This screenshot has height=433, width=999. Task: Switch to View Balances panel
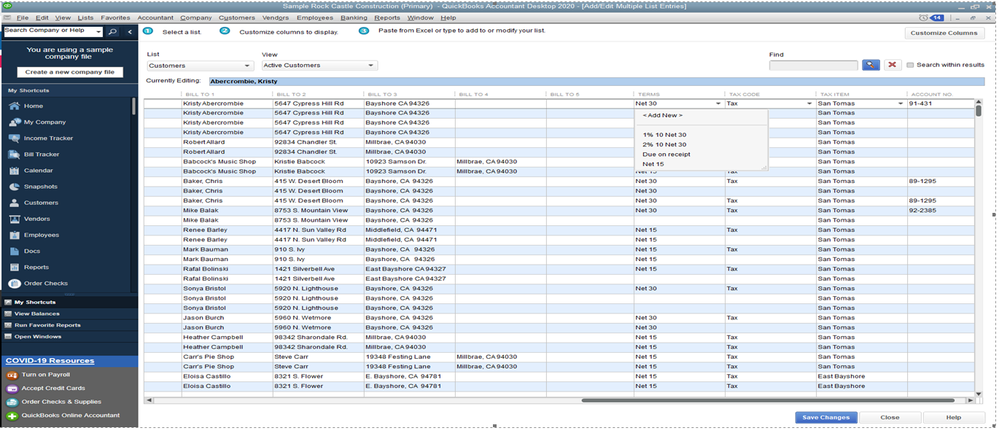coord(37,313)
